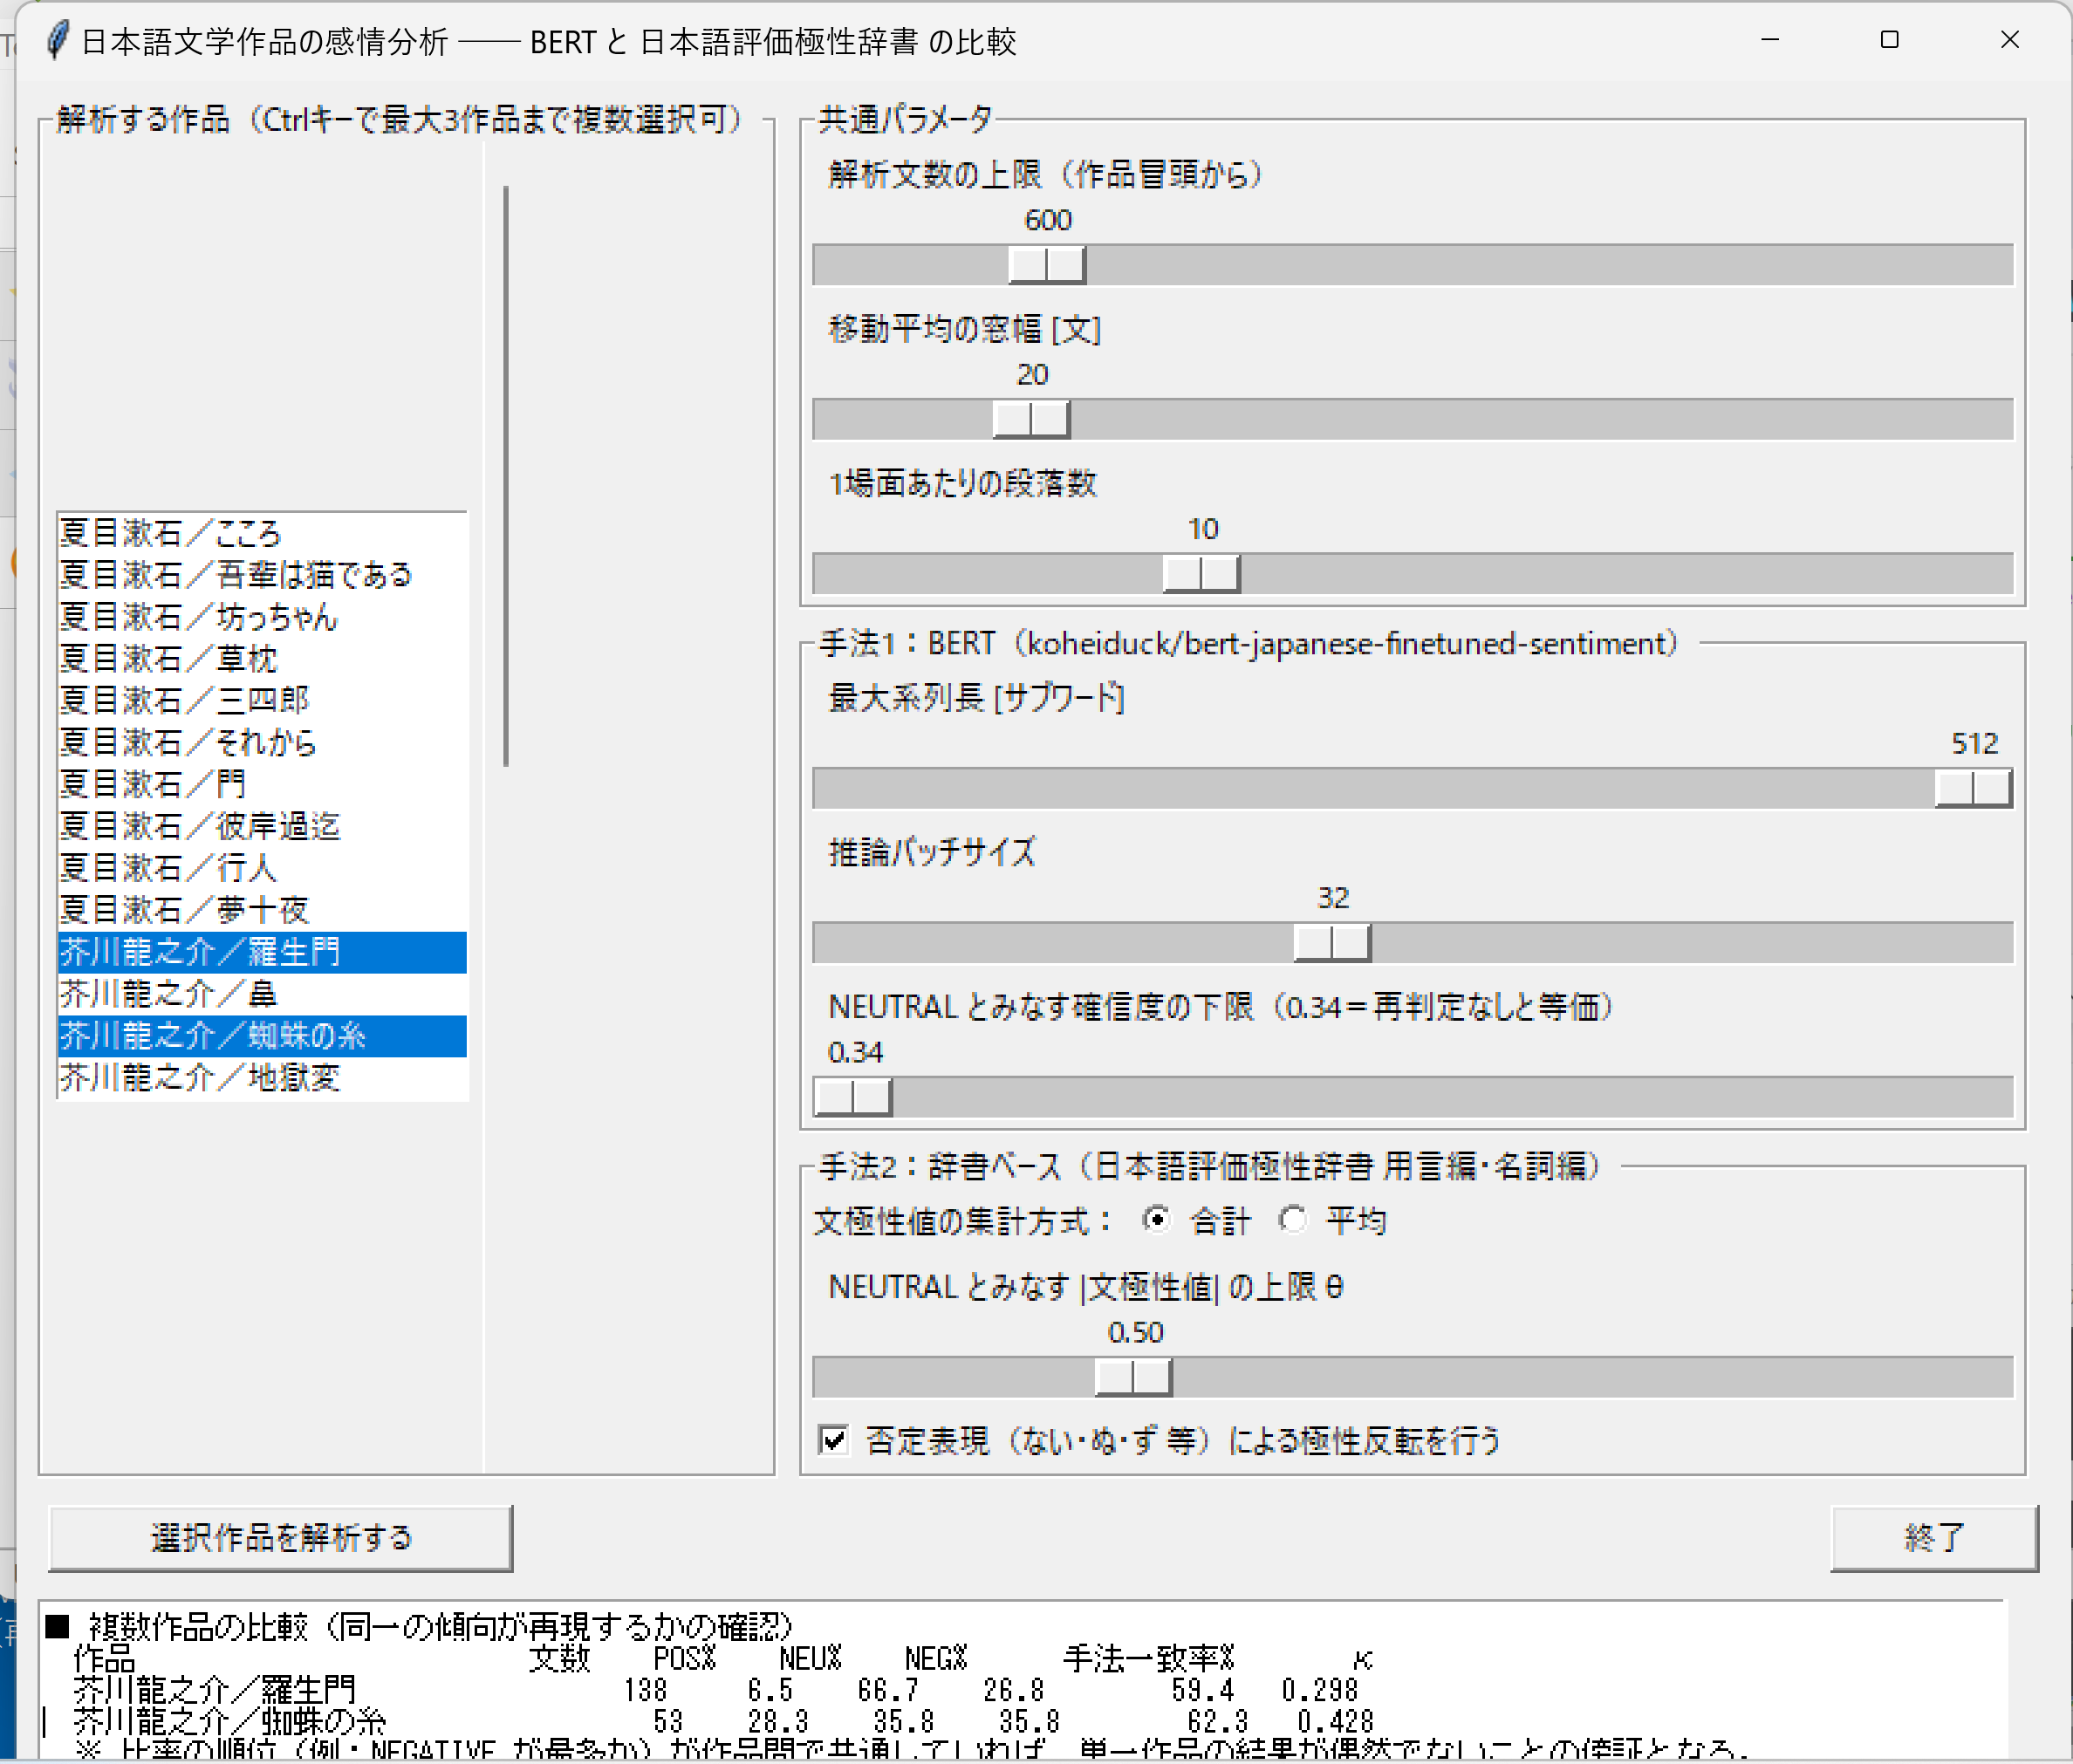Adjust the 解析文数の上限 slider handle at 600

tap(1047, 265)
